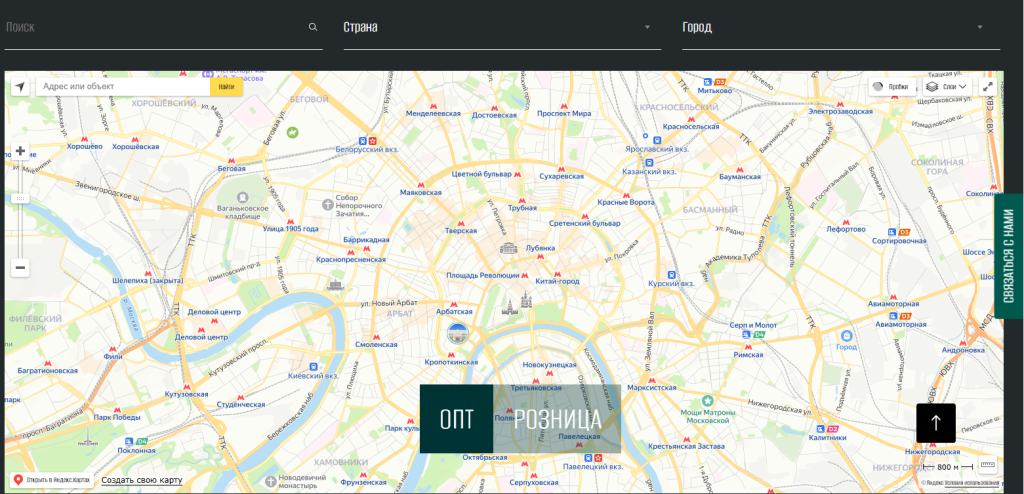Viewport: 1024px width, 494px height.
Task: Click the Арбатская metro station marker
Action: pos(455,304)
